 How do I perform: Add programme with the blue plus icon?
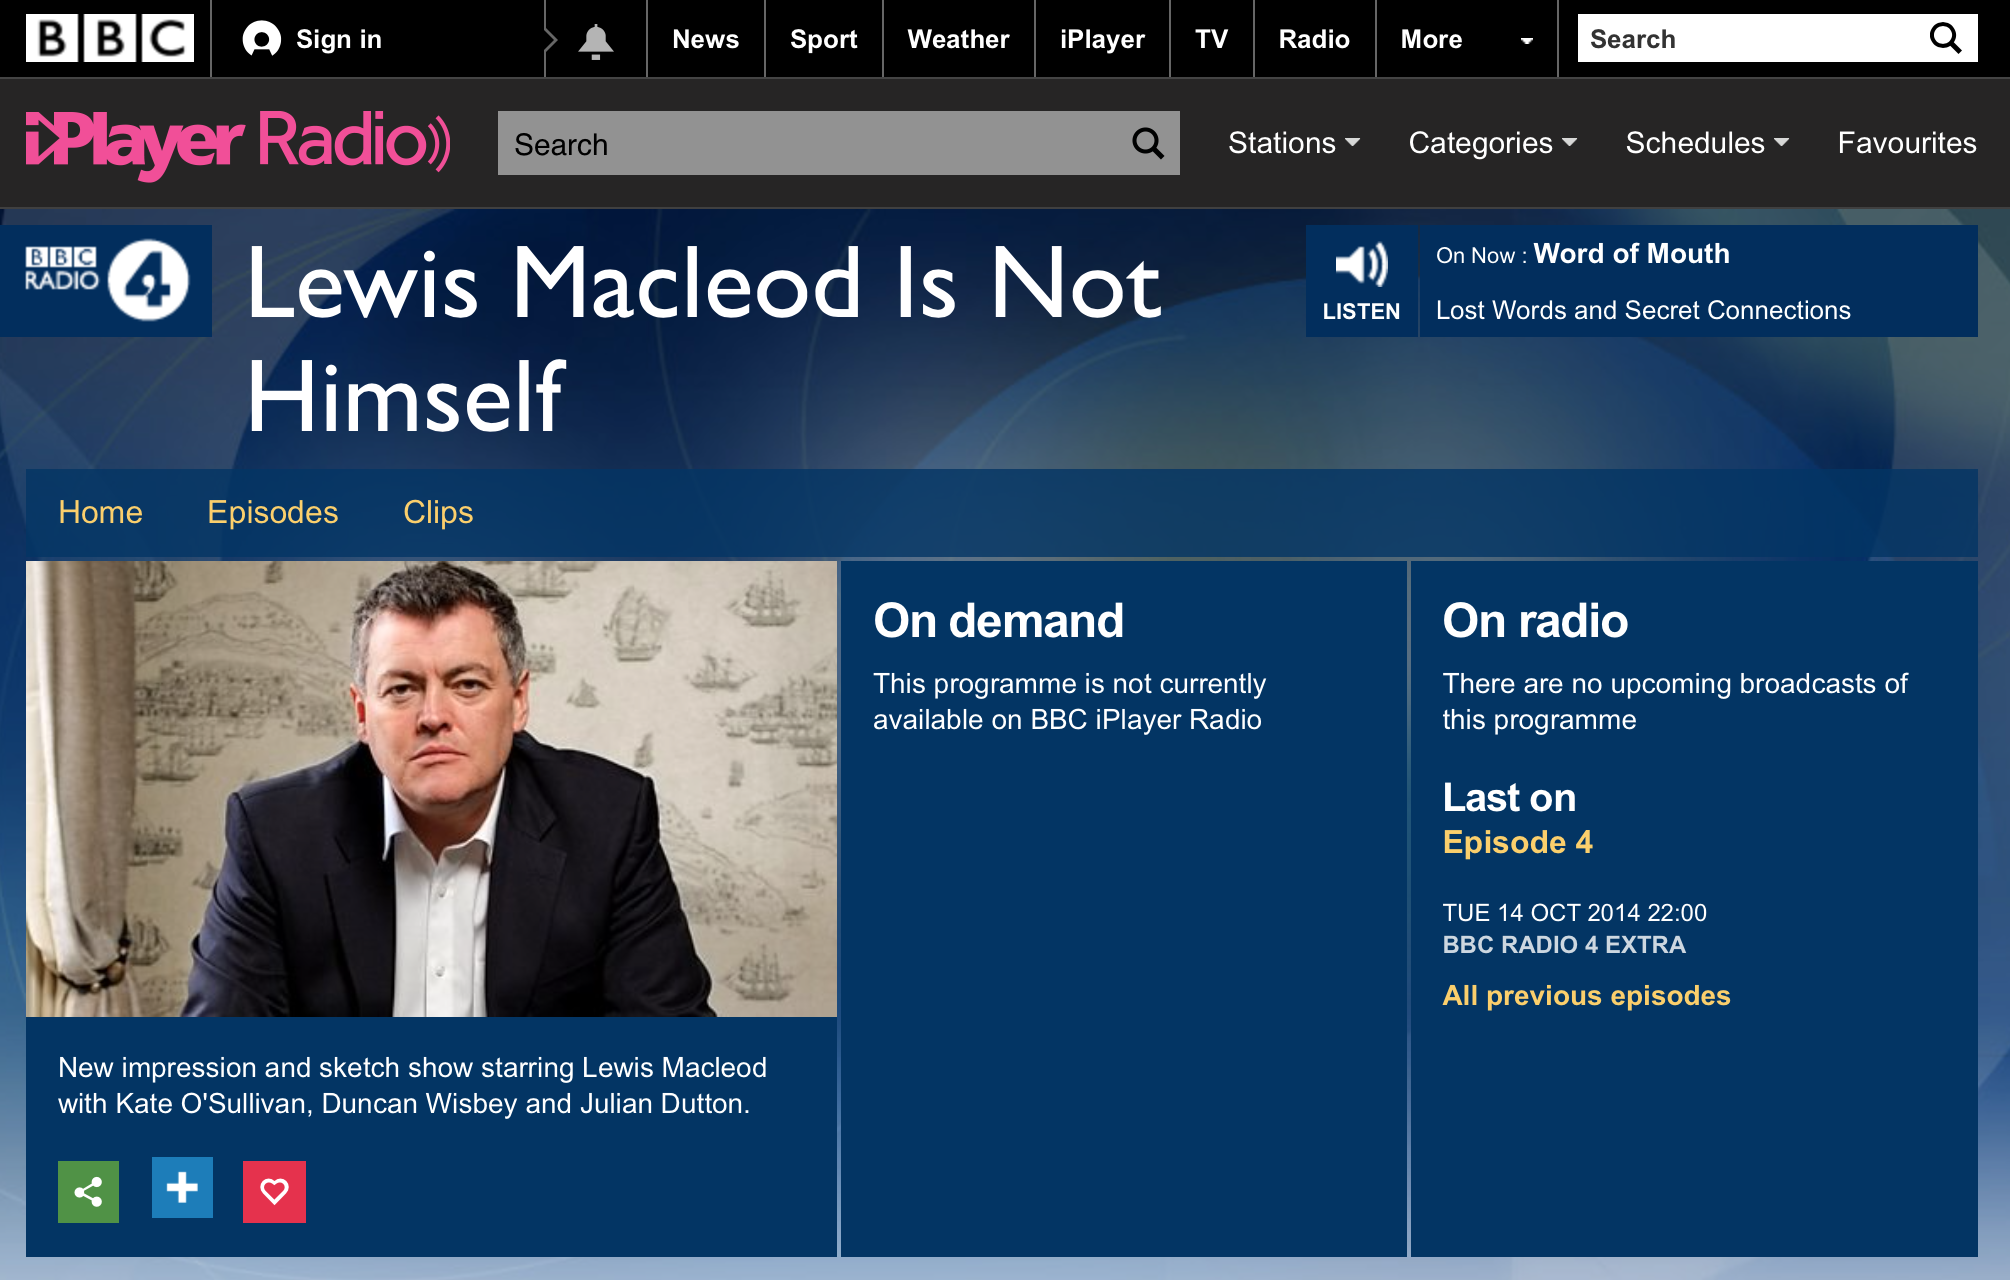pyautogui.click(x=182, y=1188)
